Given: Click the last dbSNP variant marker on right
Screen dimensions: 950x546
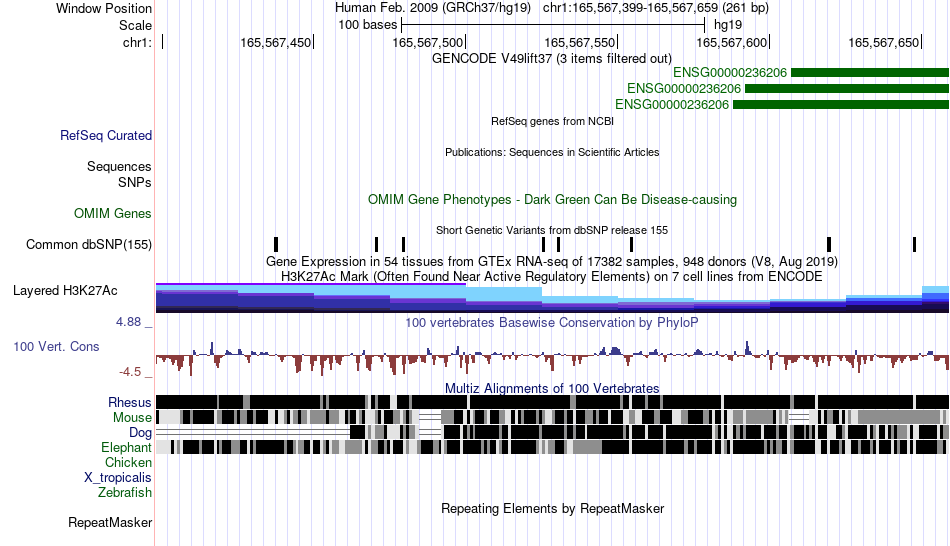Looking at the screenshot, I should click(x=914, y=244).
